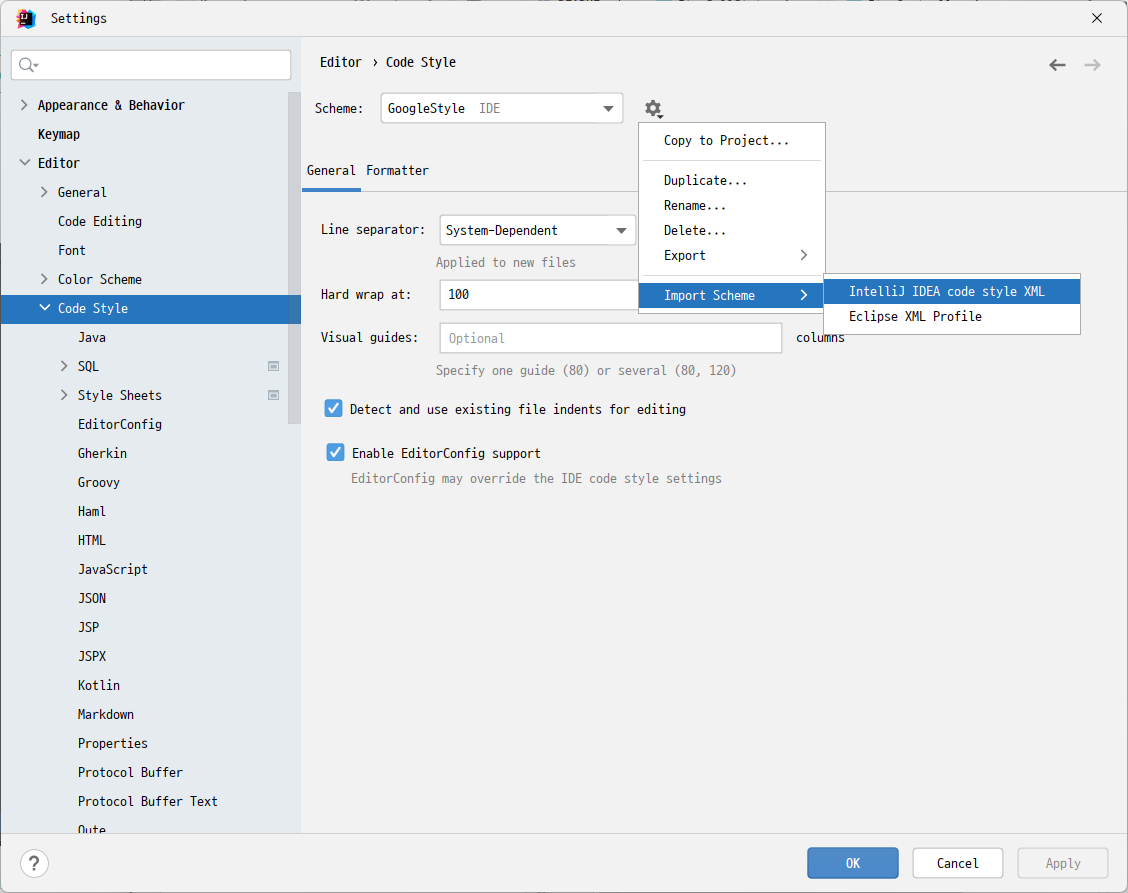Close the Settings dialog

tap(1096, 18)
